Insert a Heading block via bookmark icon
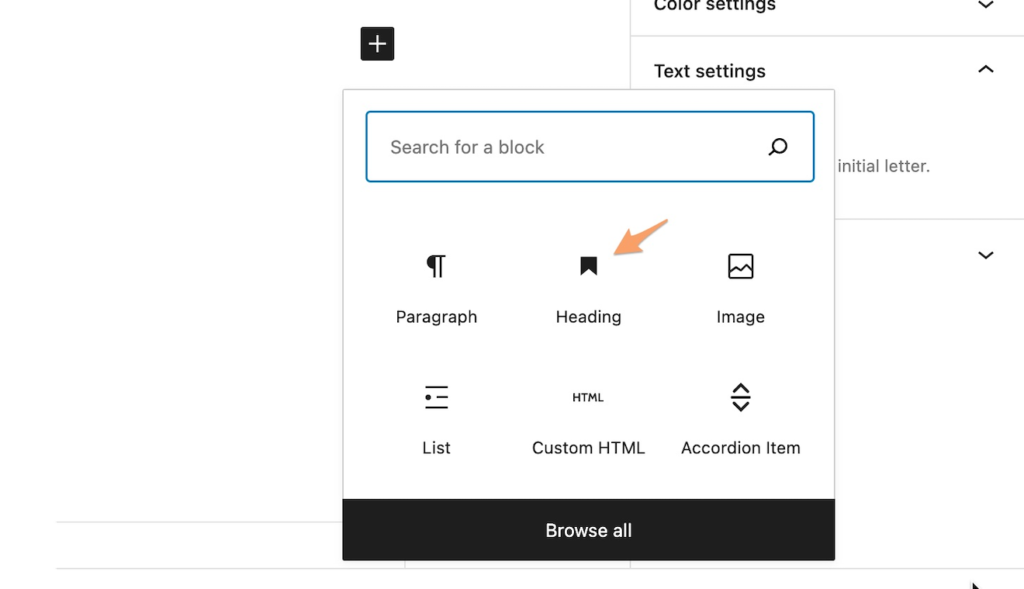 point(588,266)
